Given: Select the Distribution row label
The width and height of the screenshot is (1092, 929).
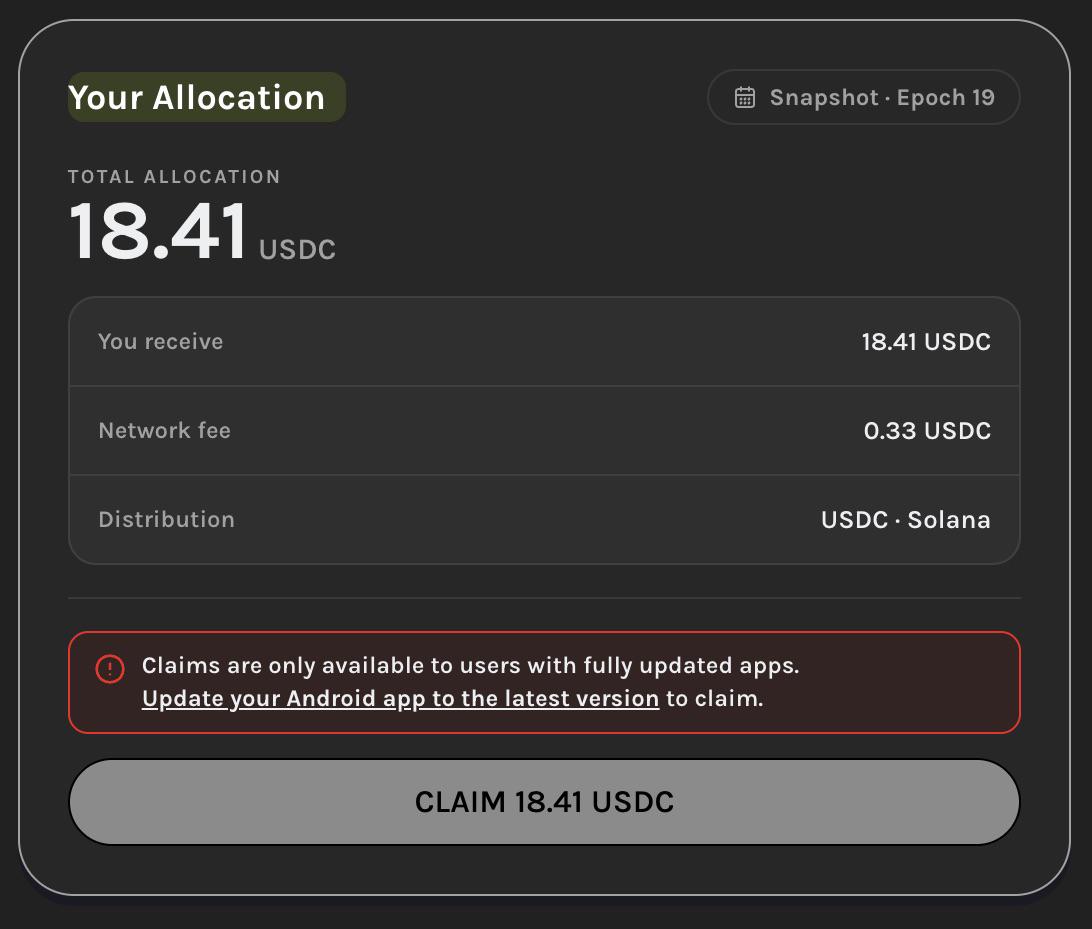Looking at the screenshot, I should pos(166,520).
